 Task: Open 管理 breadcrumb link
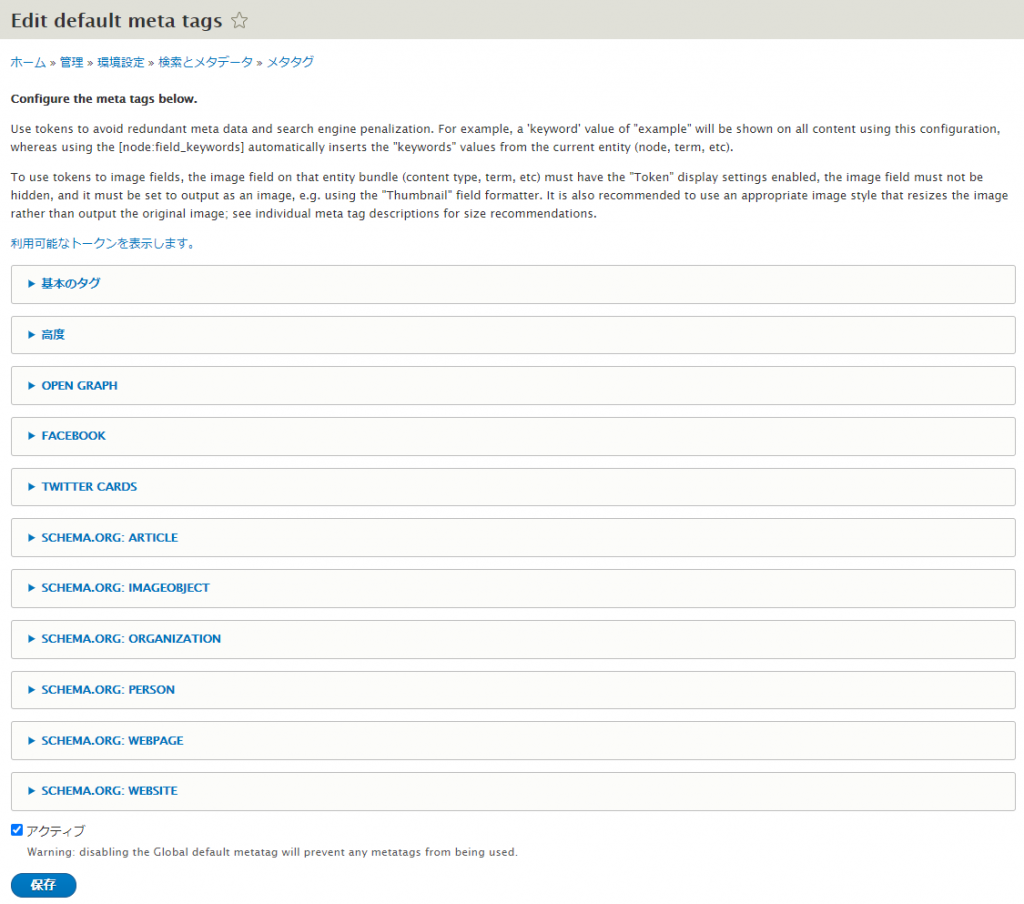(x=71, y=62)
